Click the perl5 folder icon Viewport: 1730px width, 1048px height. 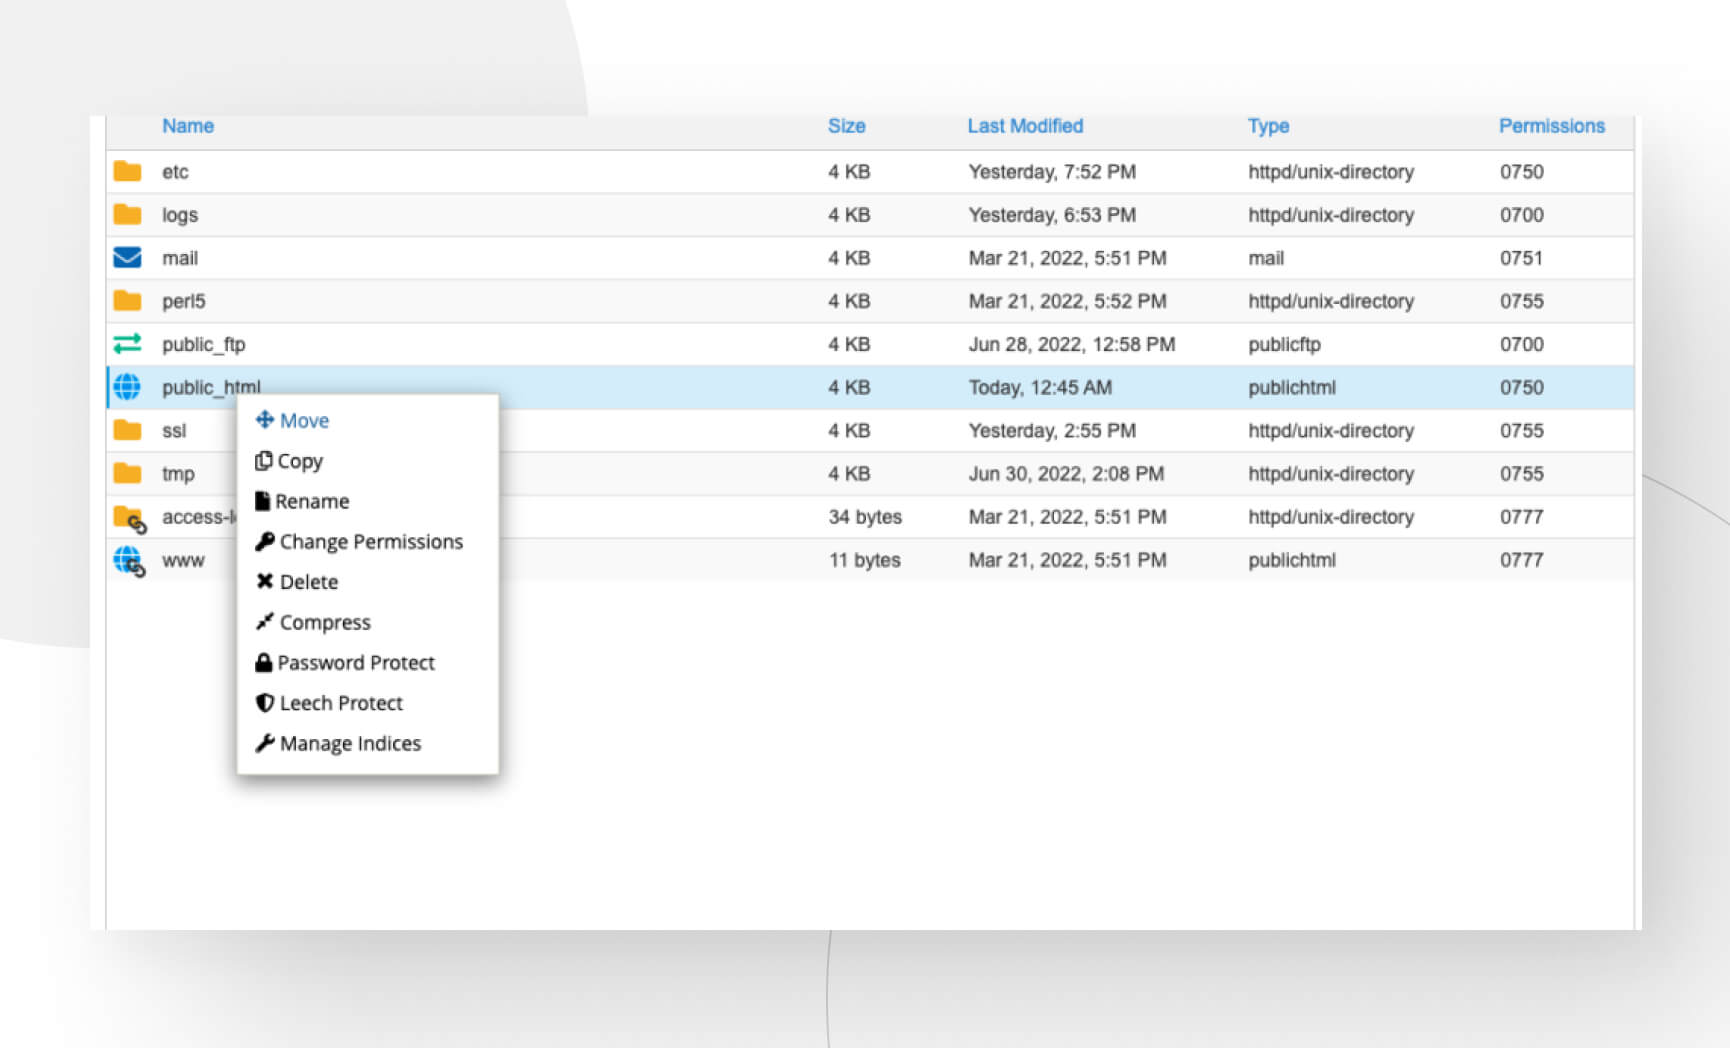pyautogui.click(x=127, y=301)
